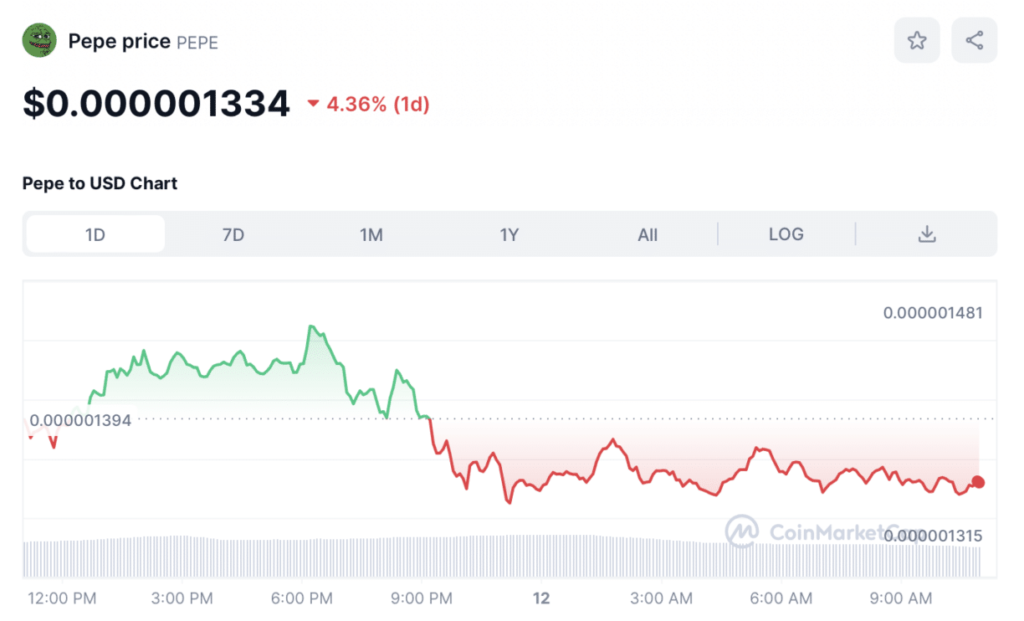Switch to the 7D timeframe

click(233, 234)
